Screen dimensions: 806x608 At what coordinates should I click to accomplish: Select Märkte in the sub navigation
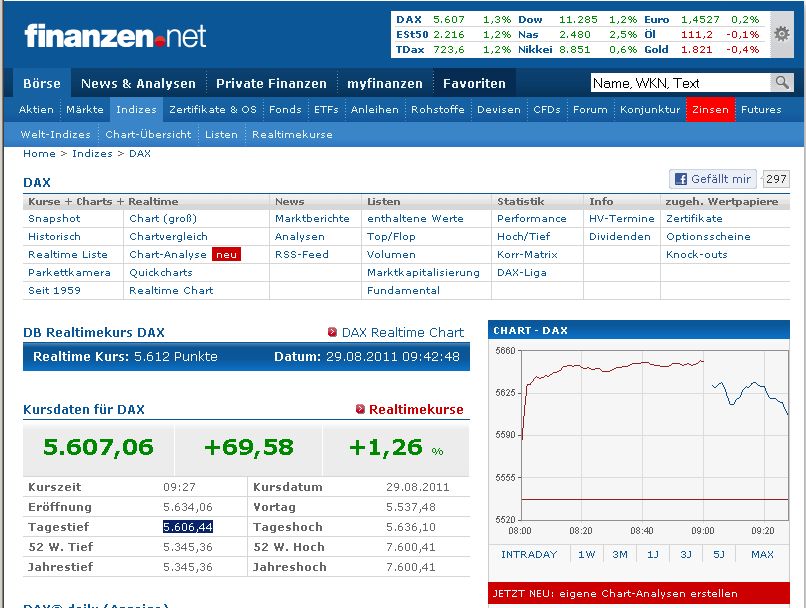pyautogui.click(x=85, y=109)
